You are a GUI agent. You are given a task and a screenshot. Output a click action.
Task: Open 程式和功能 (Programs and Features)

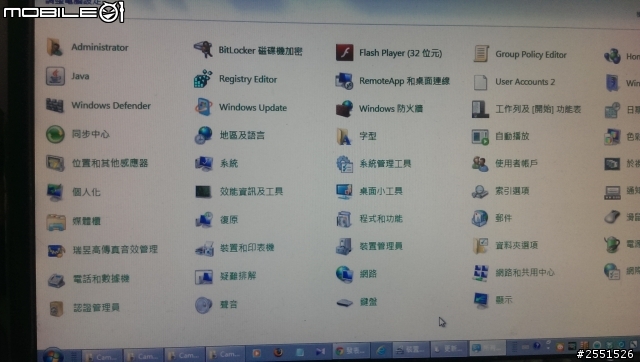[x=369, y=219]
